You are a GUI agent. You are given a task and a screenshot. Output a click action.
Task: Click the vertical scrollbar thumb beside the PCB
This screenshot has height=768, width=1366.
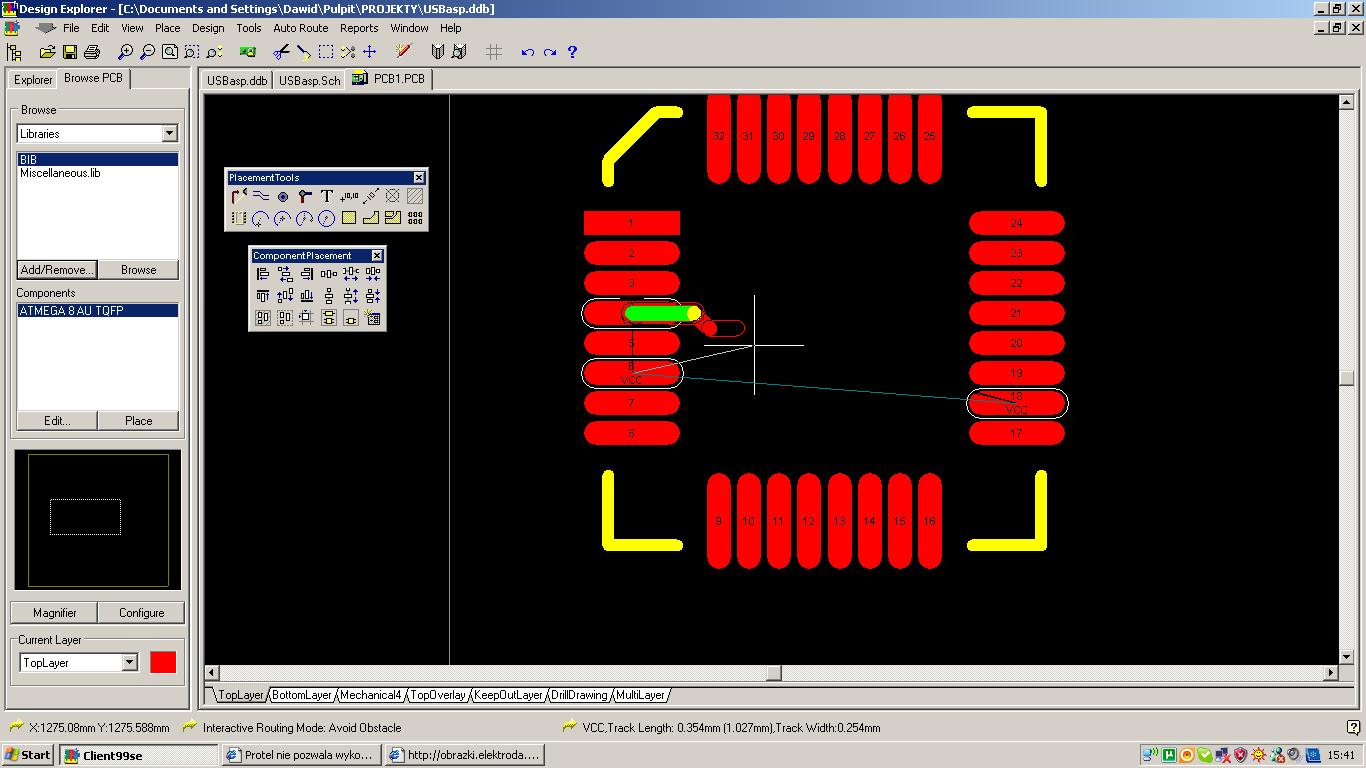pyautogui.click(x=1347, y=377)
